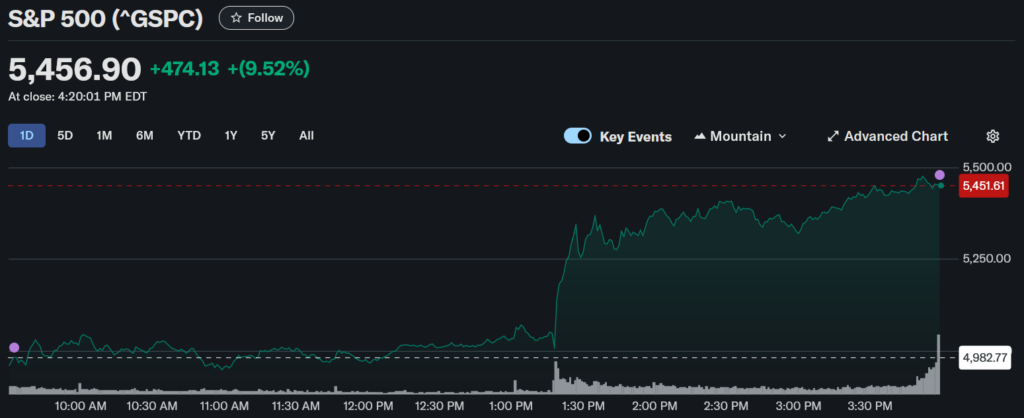Click the green end-of-line price dot
1024x418 pixels.
coord(940,185)
